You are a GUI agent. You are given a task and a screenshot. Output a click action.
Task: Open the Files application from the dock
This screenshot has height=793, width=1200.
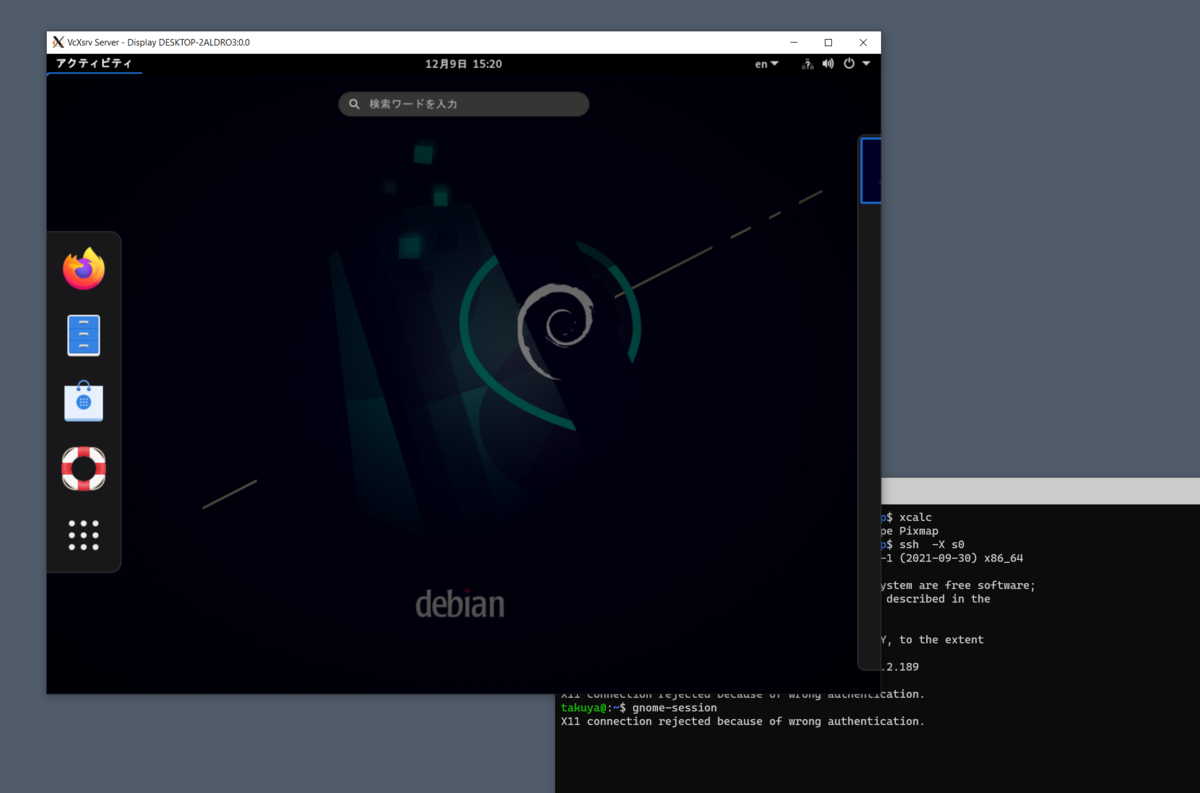pyautogui.click(x=83, y=335)
